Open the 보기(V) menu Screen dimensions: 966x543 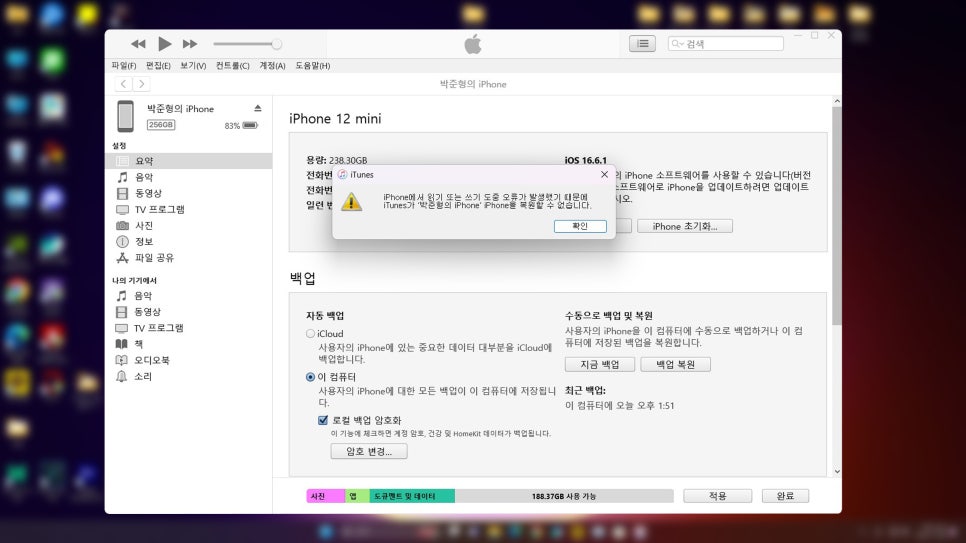[193, 65]
